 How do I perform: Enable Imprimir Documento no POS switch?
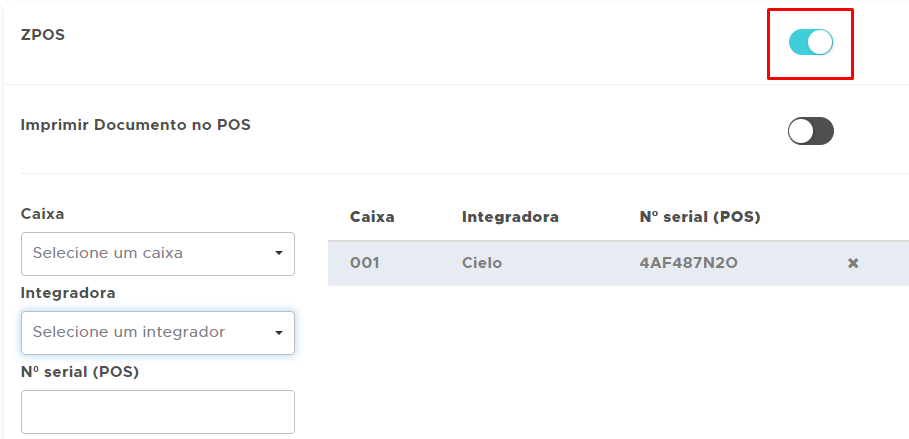(810, 131)
